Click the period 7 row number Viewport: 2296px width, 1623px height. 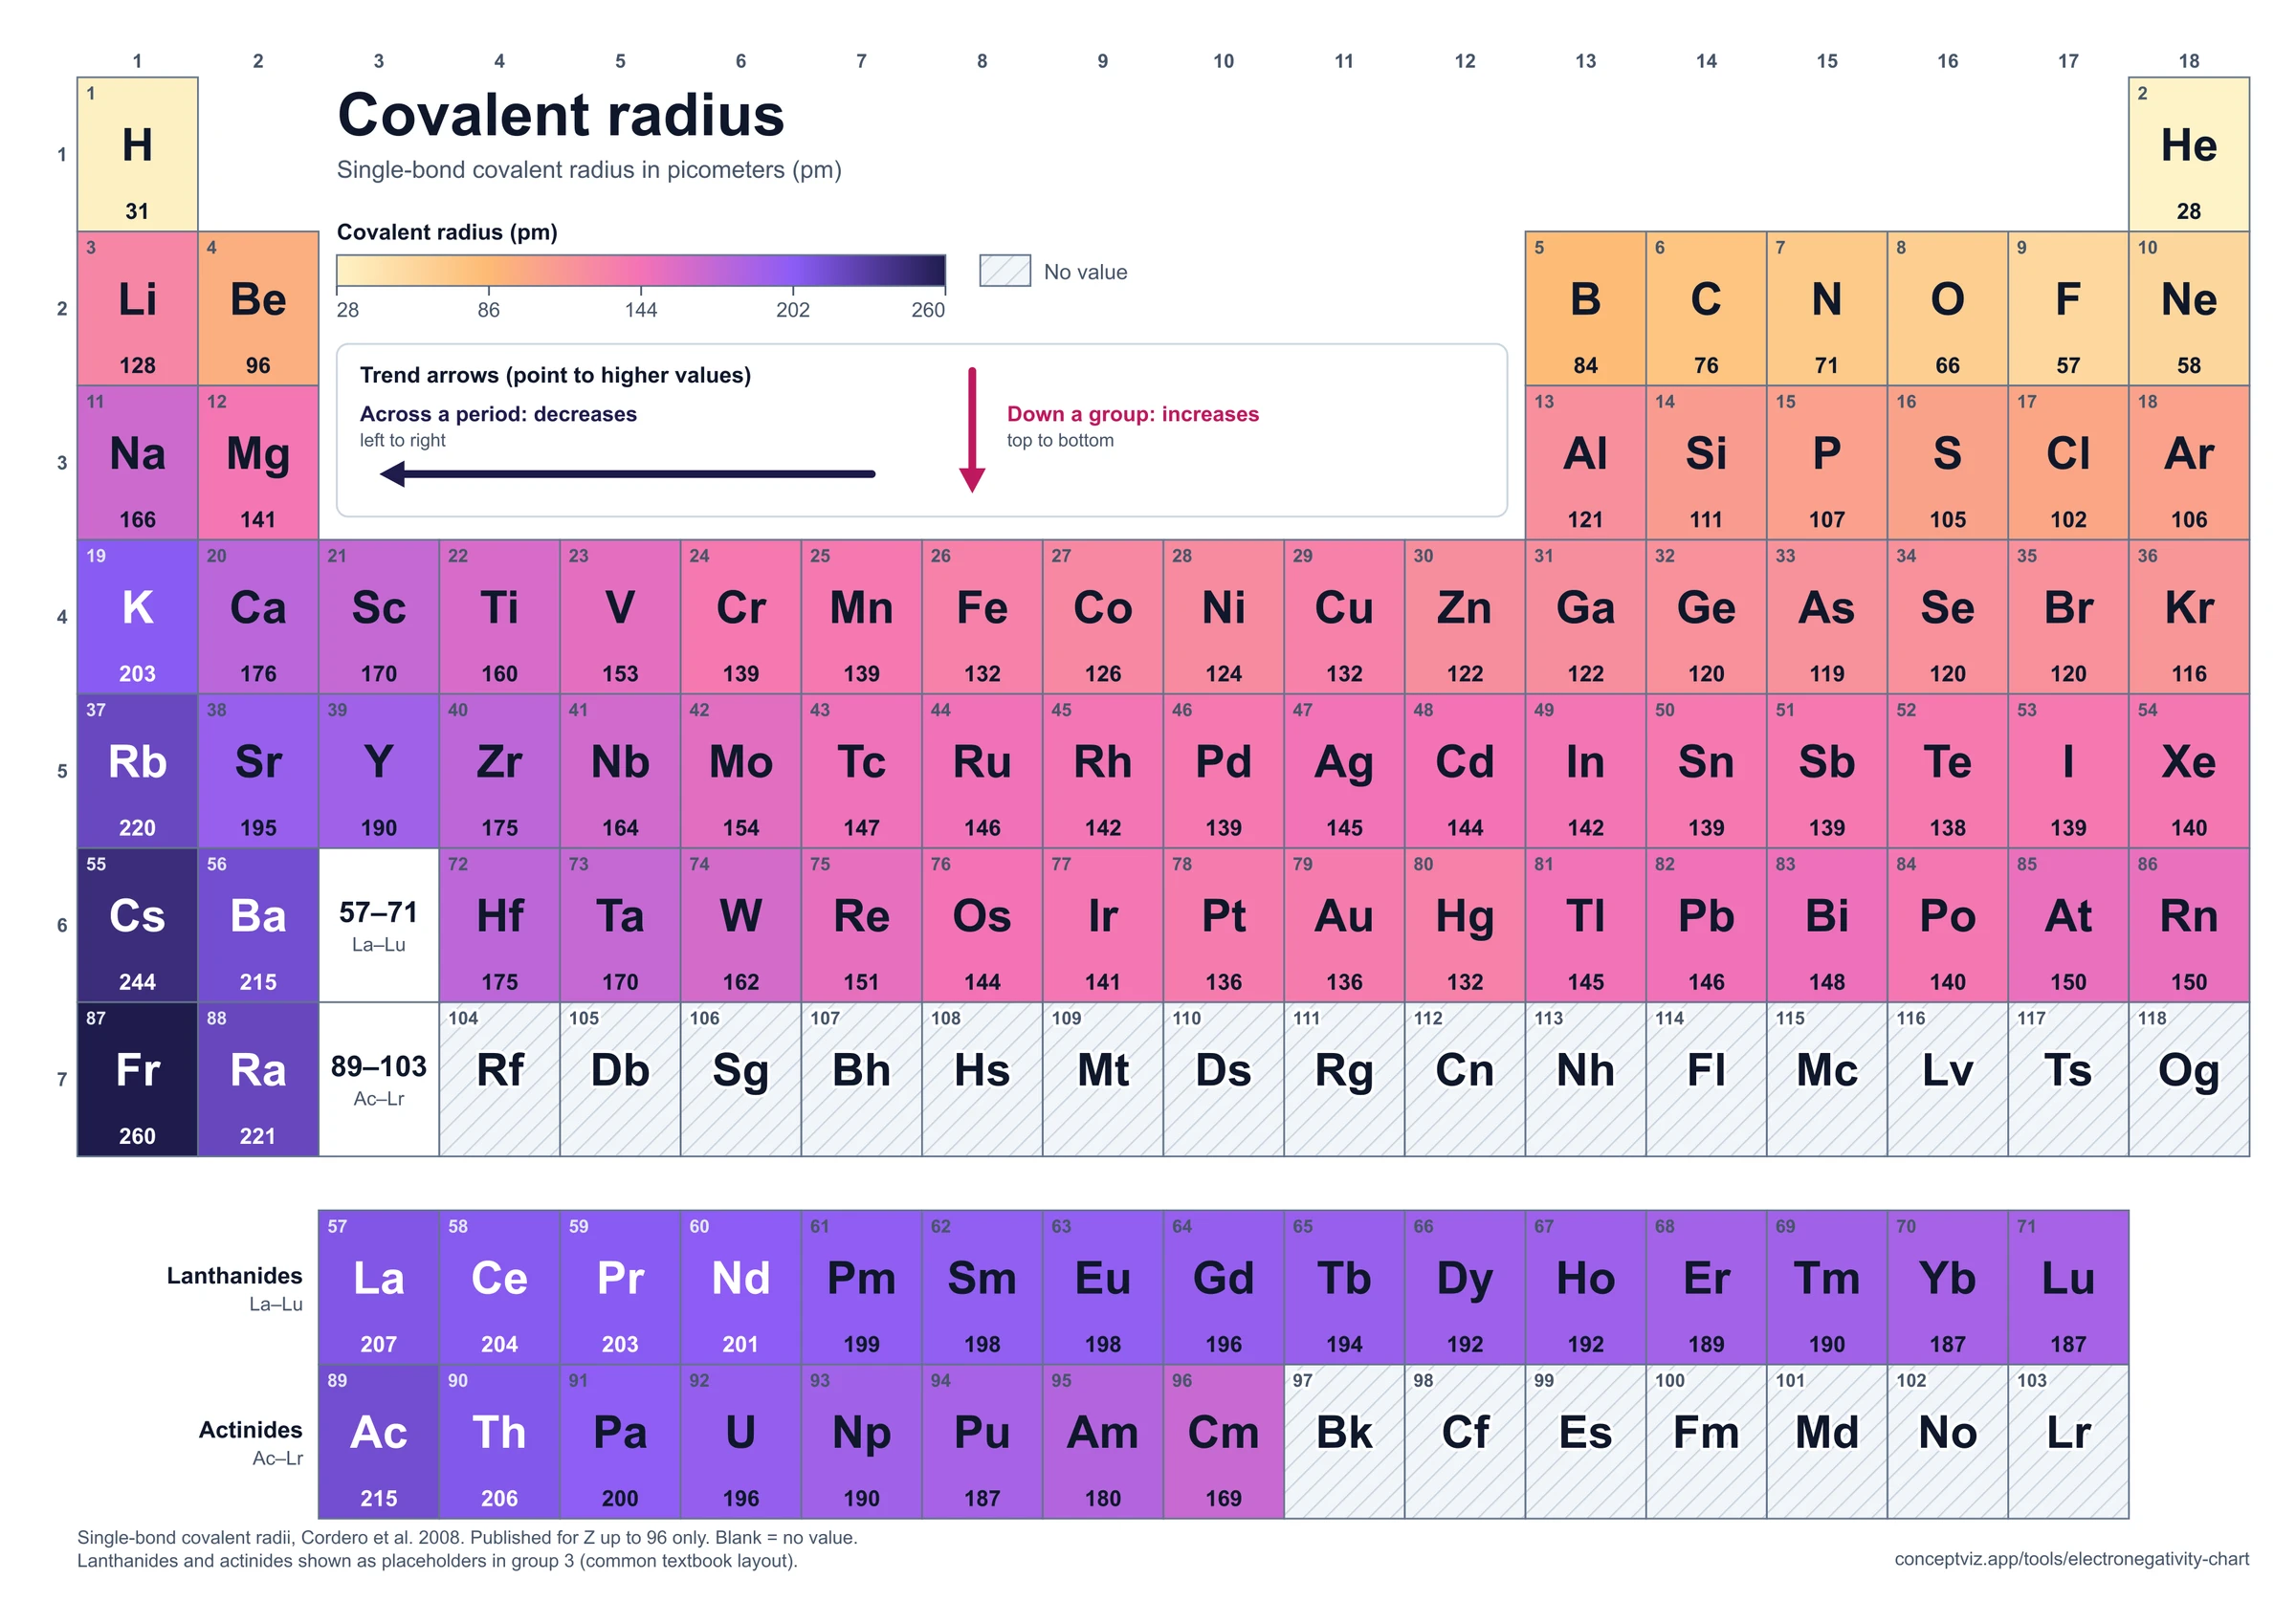(62, 1079)
